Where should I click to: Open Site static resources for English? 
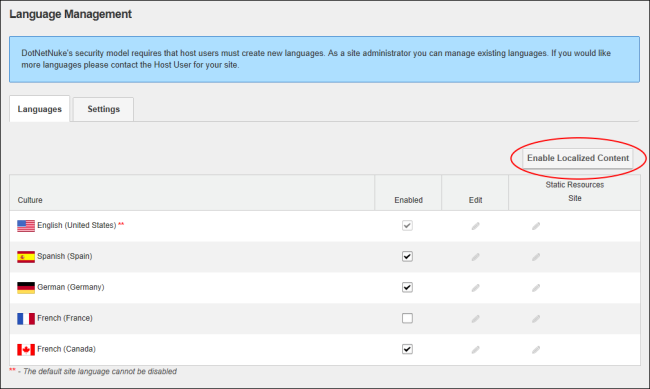tap(536, 226)
